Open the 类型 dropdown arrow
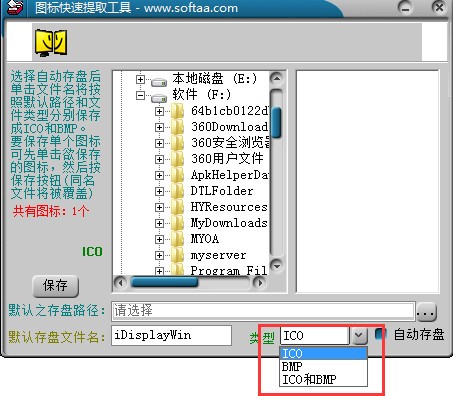Viewport: 453px width, 396px height. 359,335
